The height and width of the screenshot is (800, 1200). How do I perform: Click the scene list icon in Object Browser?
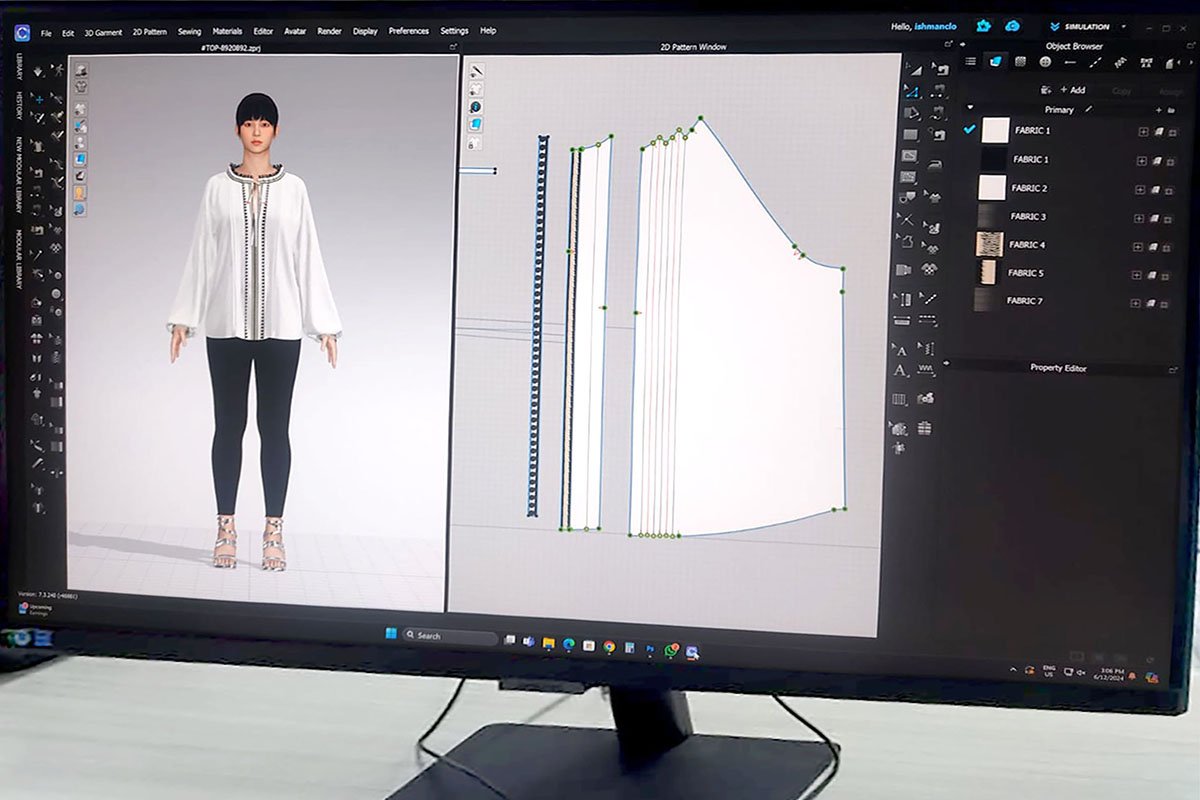coord(969,62)
